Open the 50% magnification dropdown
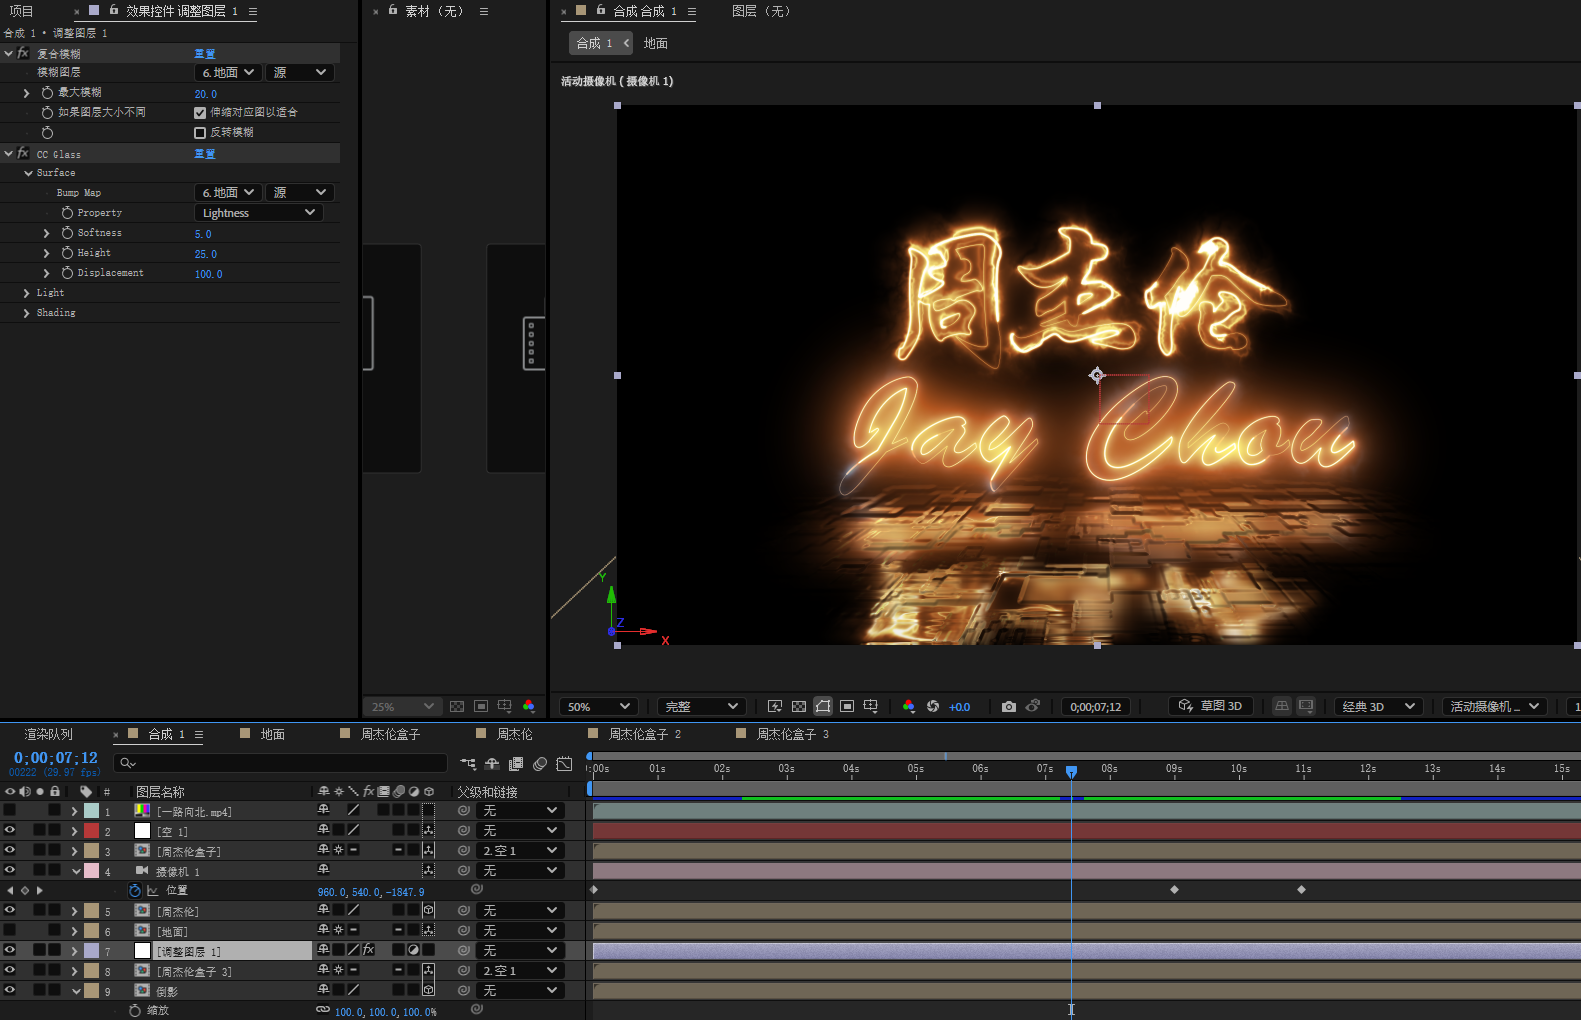This screenshot has width=1581, height=1020. [x=598, y=707]
